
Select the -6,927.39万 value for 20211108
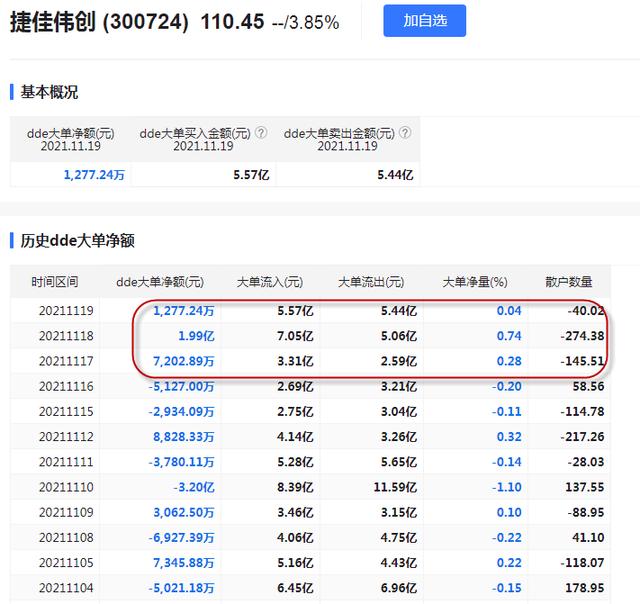click(181, 537)
